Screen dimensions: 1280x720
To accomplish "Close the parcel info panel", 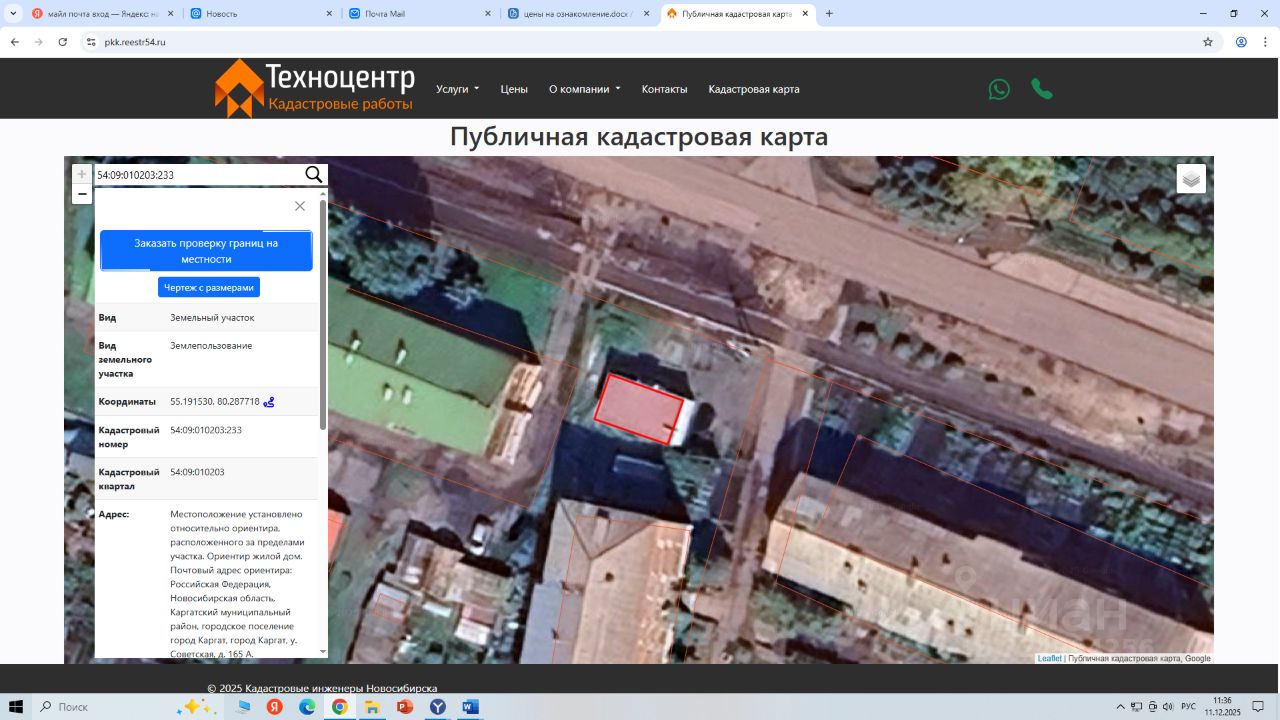I will tap(300, 206).
